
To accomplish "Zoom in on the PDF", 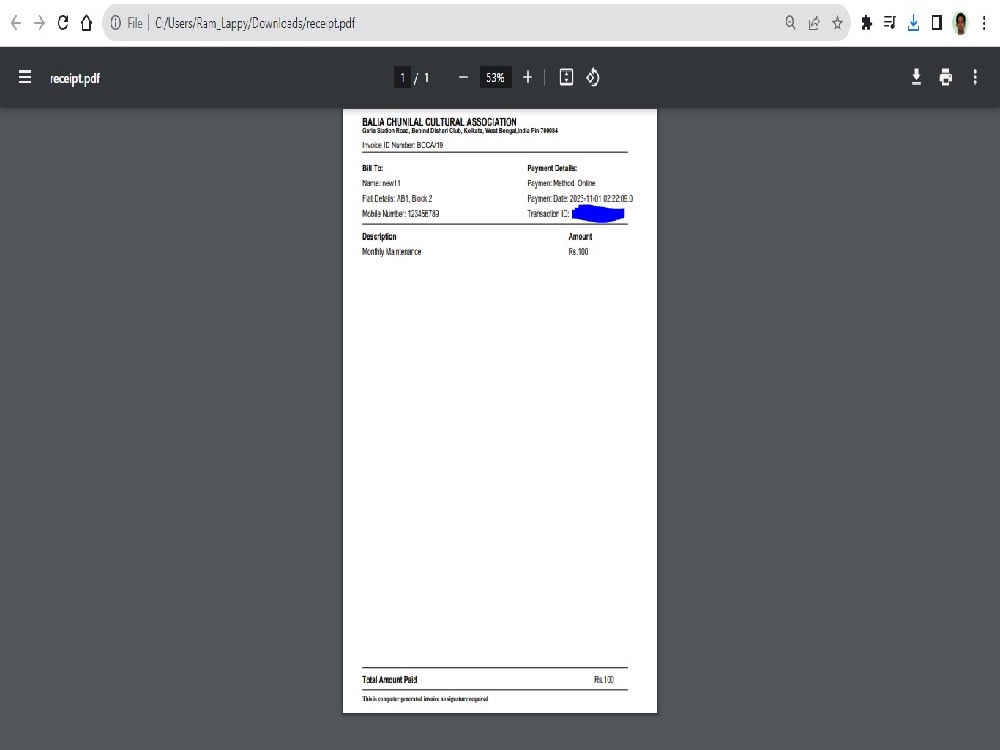I will [x=527, y=76].
